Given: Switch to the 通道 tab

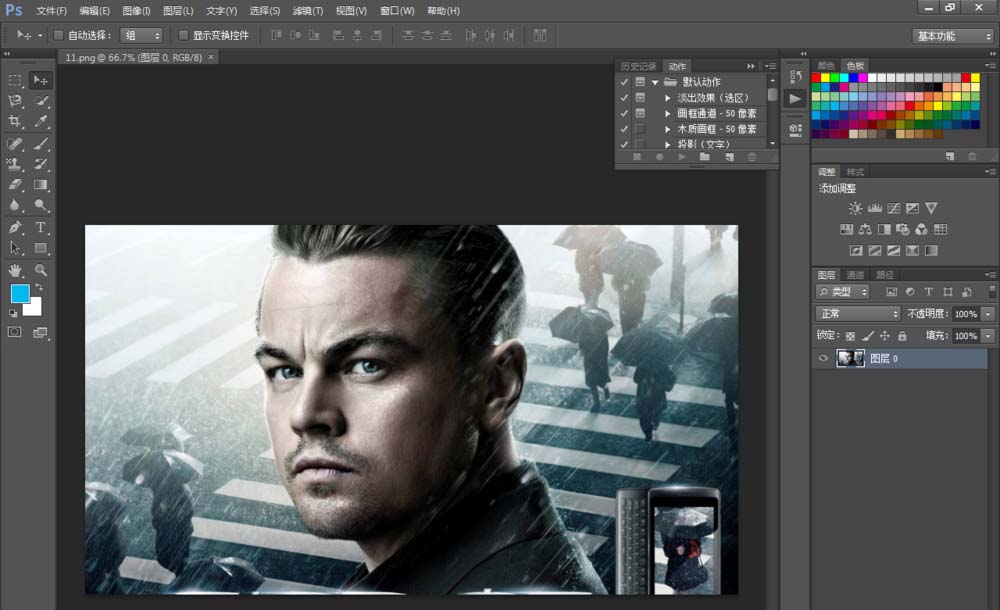Looking at the screenshot, I should pyautogui.click(x=855, y=275).
